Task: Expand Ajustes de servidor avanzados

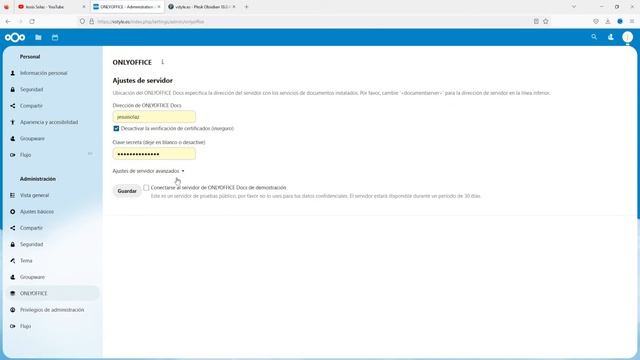Action: (149, 171)
